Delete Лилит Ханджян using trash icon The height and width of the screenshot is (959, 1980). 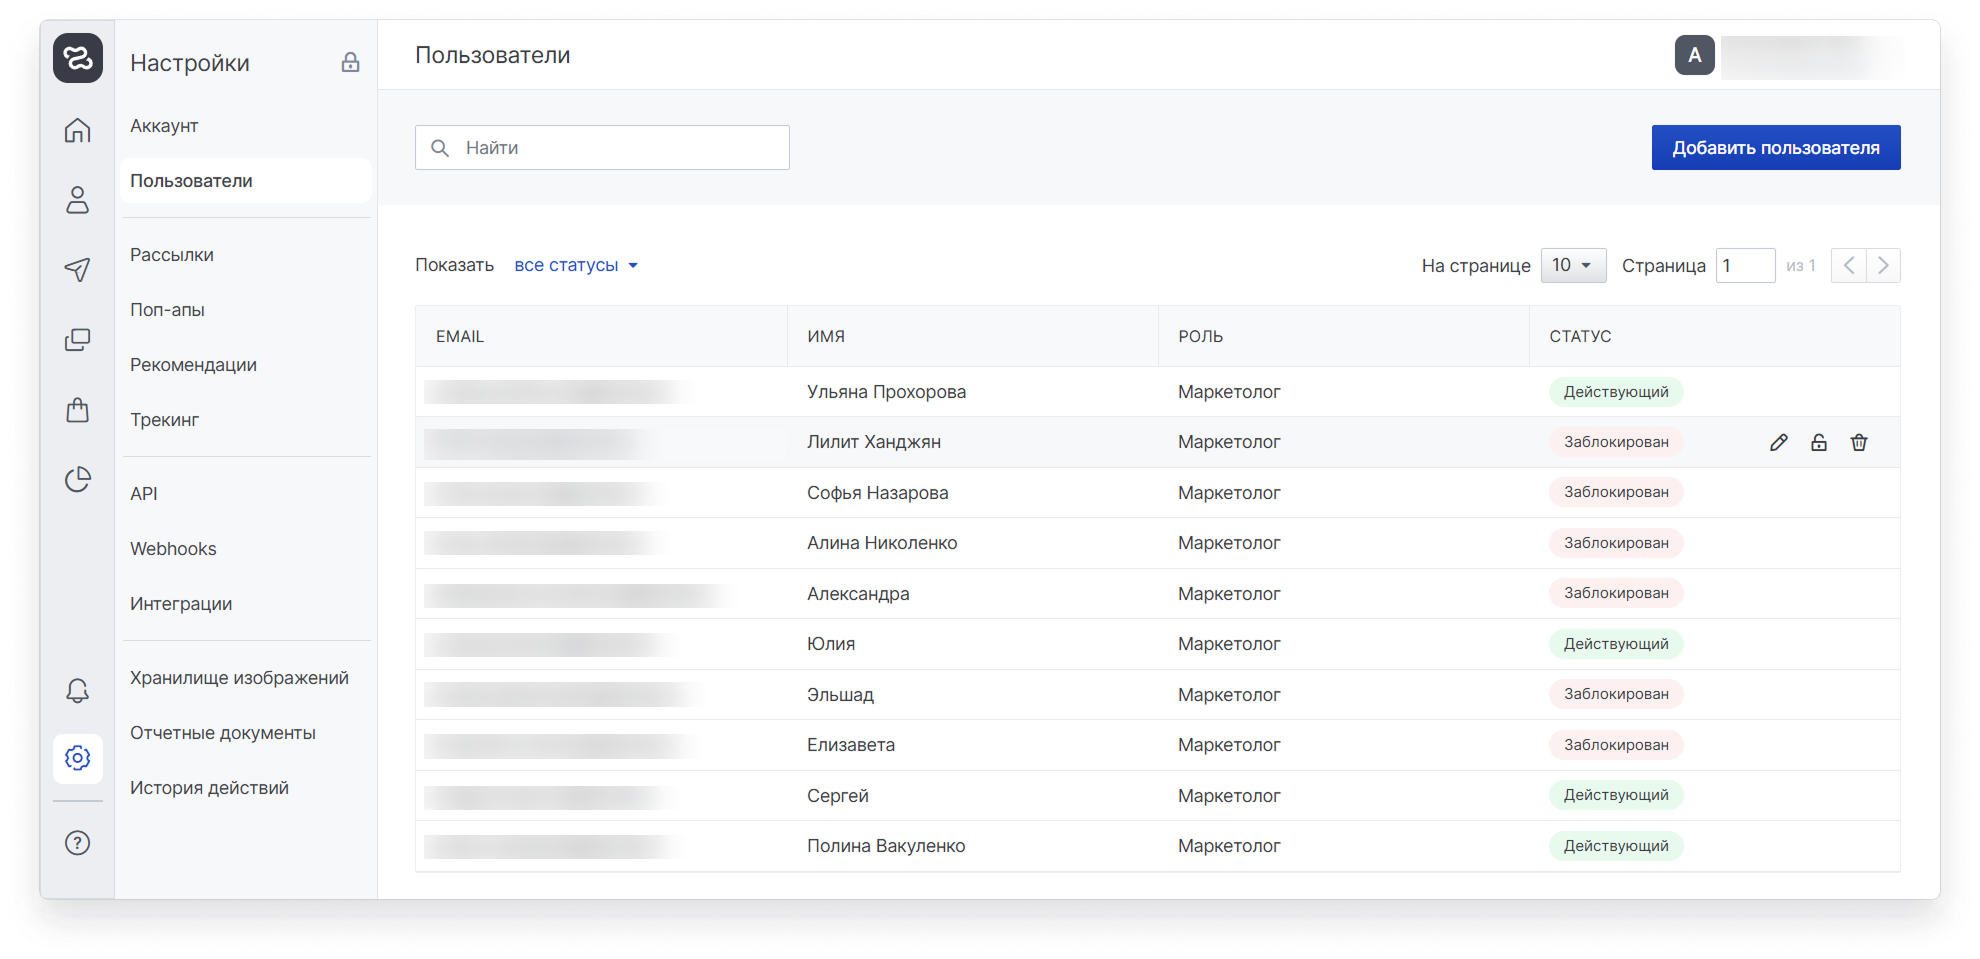[1858, 442]
